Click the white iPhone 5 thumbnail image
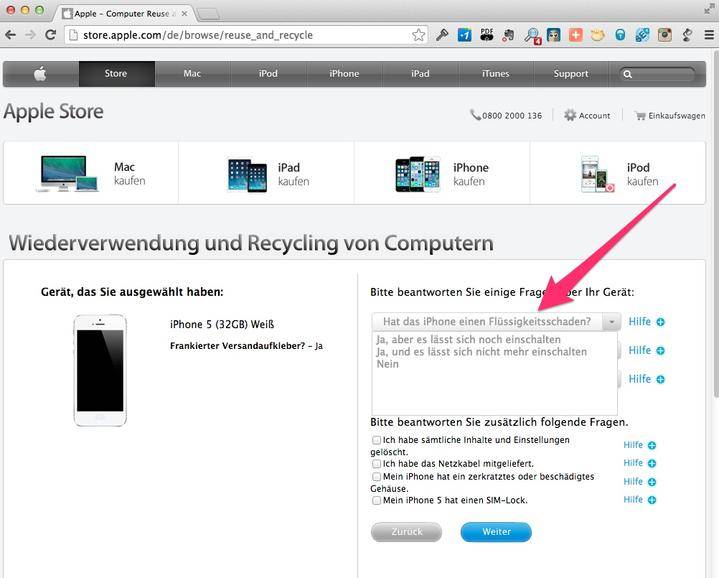 click(x=100, y=370)
